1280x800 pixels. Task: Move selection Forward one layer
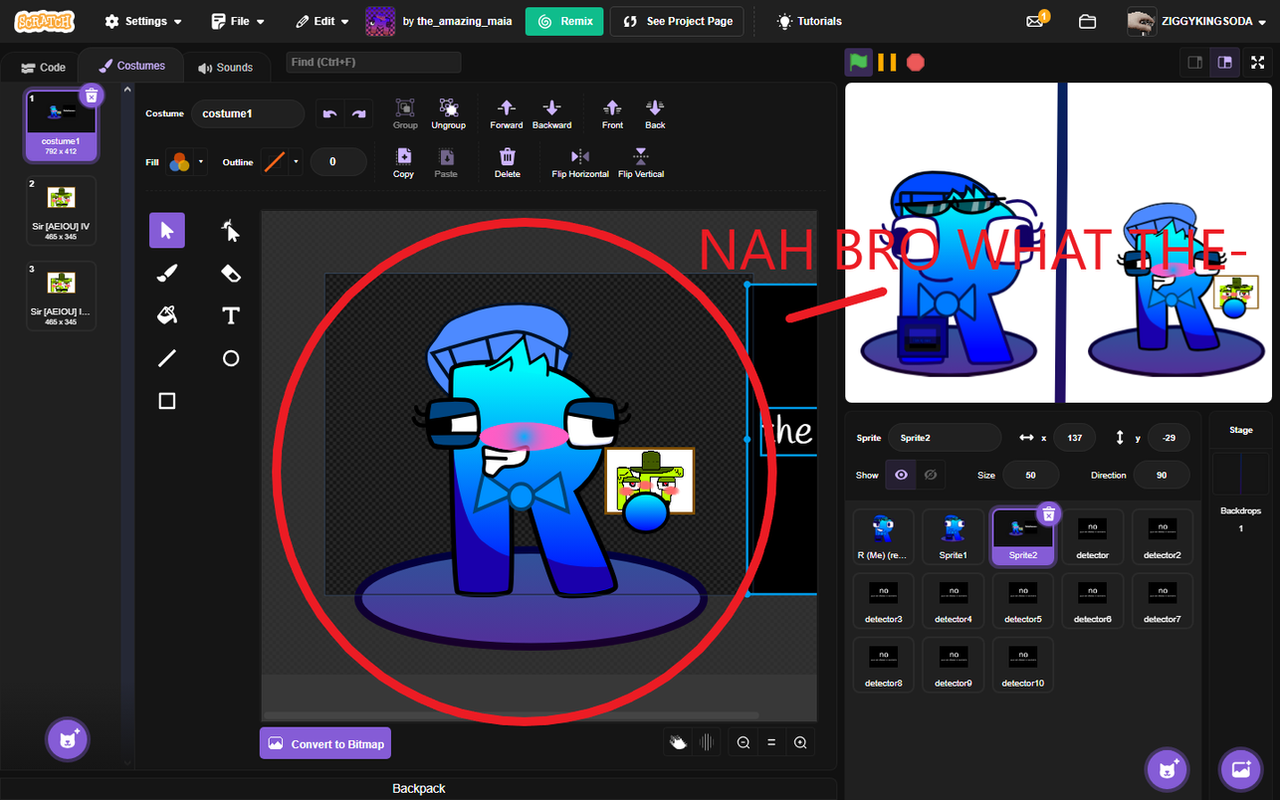(x=506, y=113)
